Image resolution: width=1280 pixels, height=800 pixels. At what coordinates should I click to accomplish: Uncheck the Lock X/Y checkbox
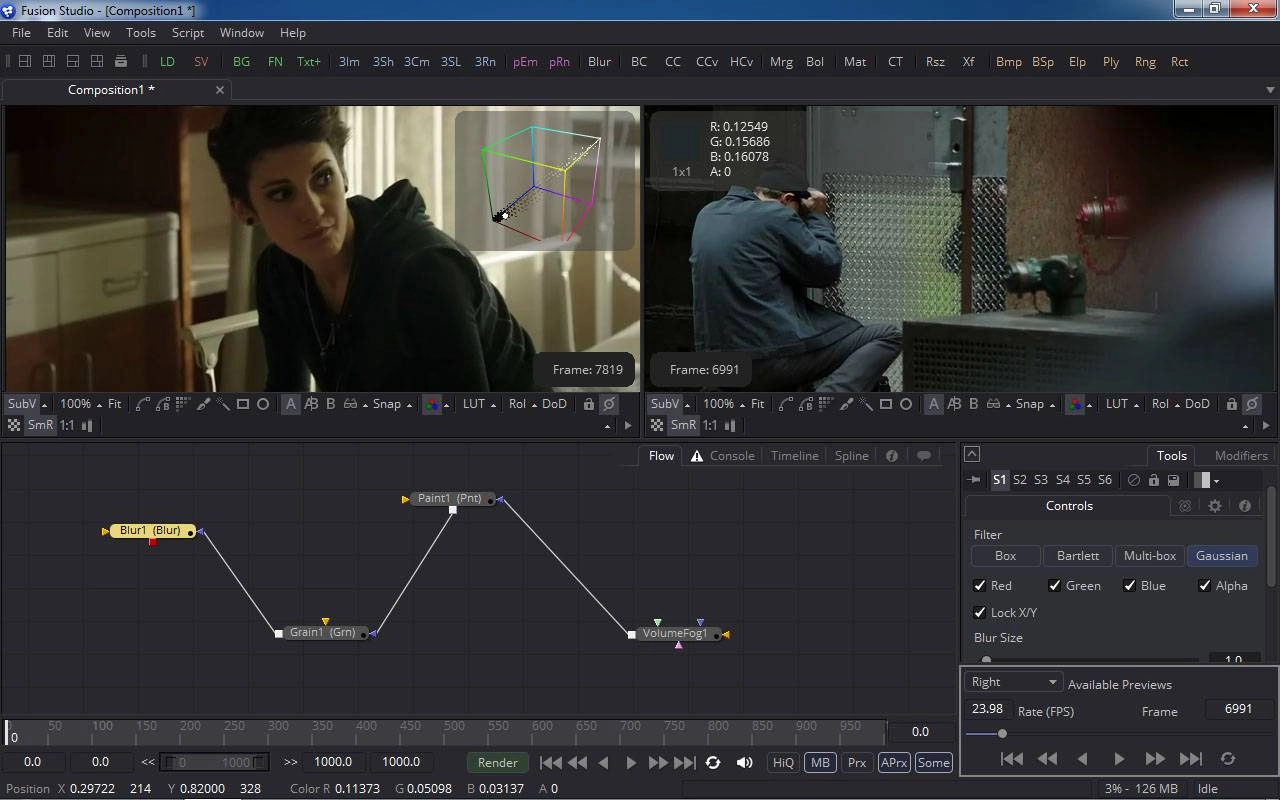[980, 612]
